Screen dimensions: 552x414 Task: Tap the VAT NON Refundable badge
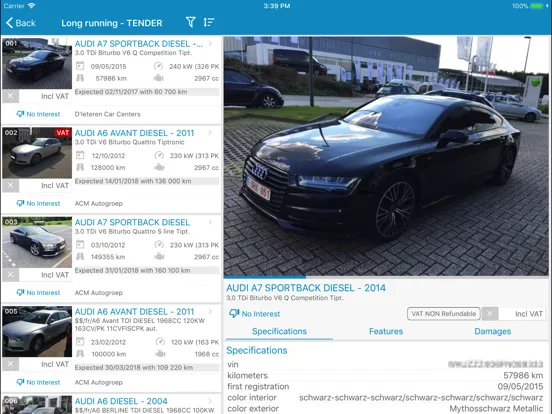[x=444, y=314]
